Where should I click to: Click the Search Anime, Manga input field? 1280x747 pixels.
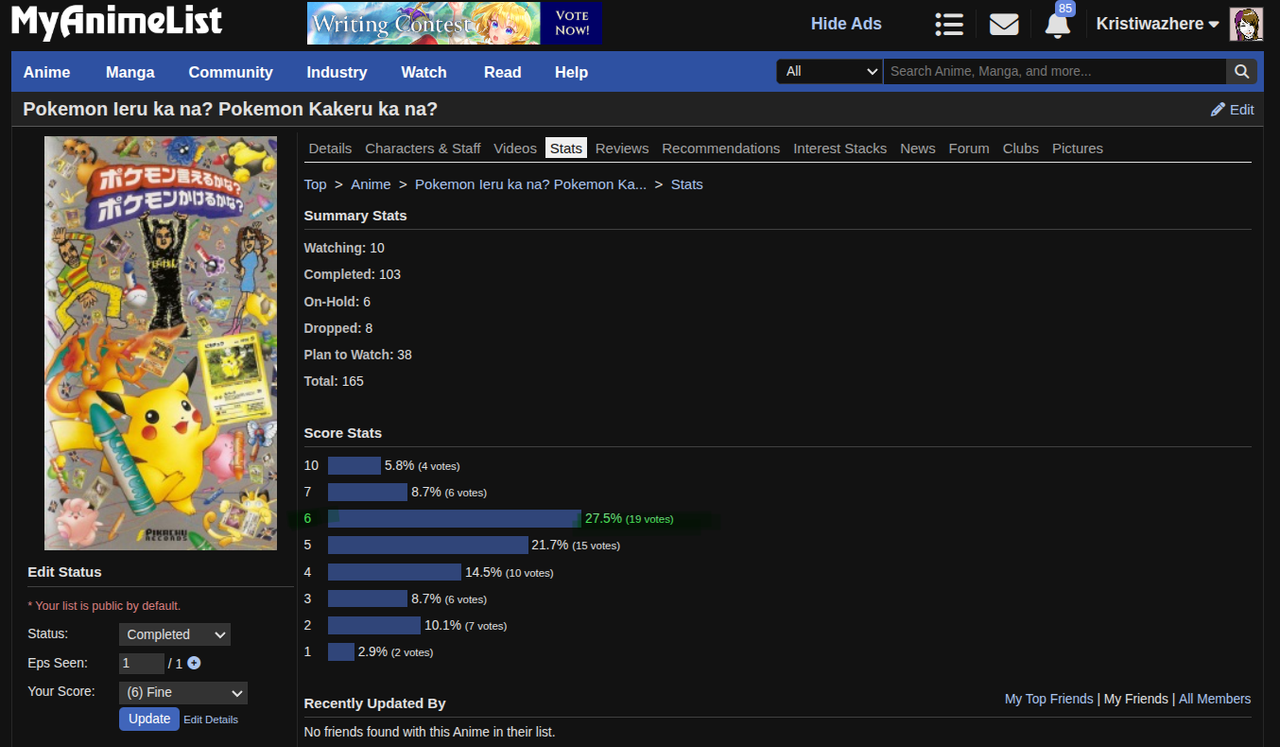[1055, 71]
